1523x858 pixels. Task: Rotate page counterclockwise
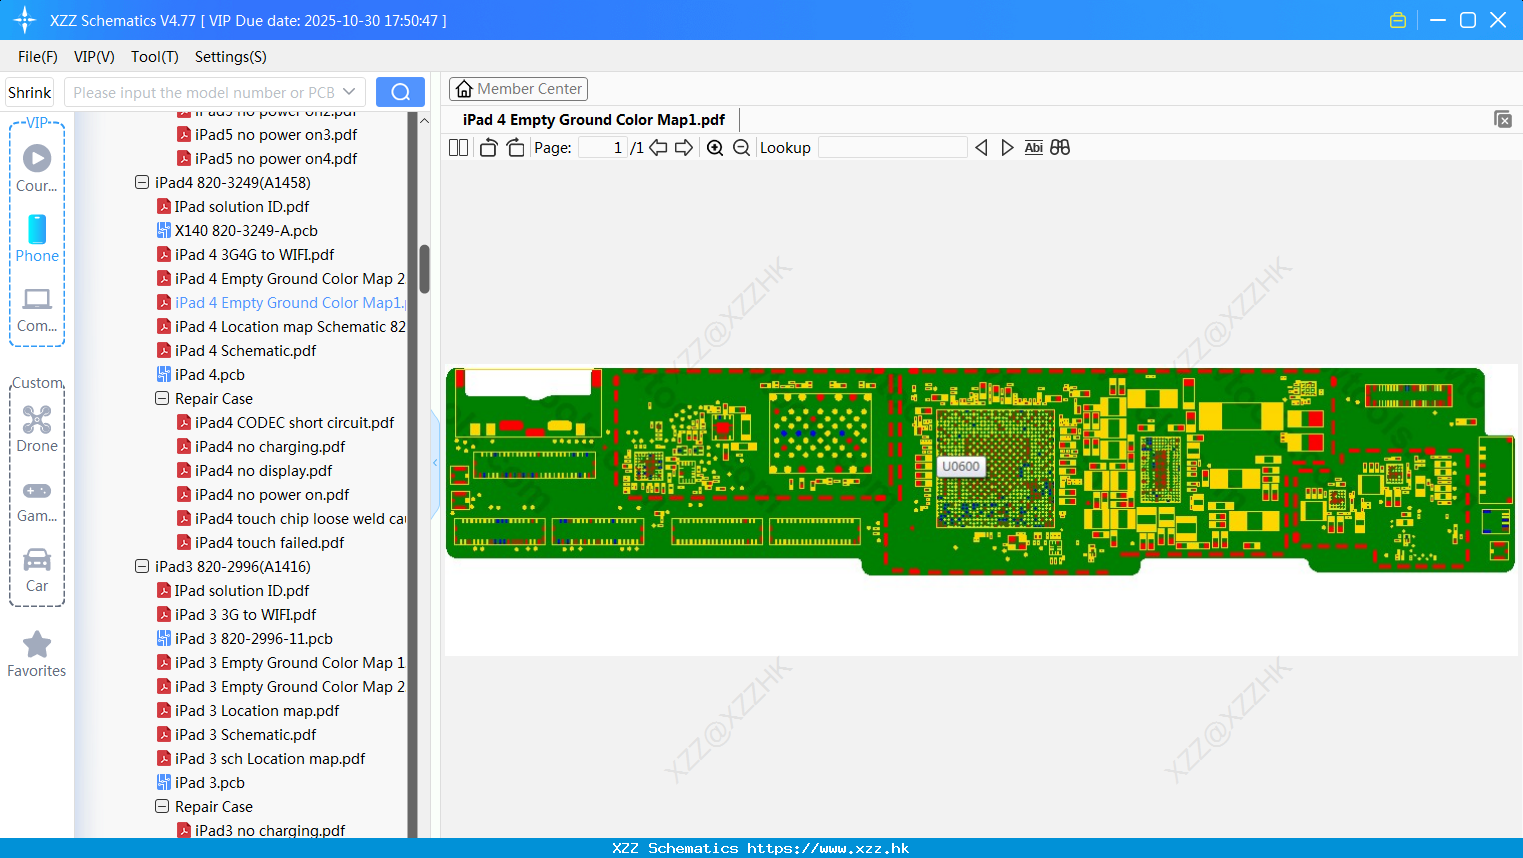488,148
